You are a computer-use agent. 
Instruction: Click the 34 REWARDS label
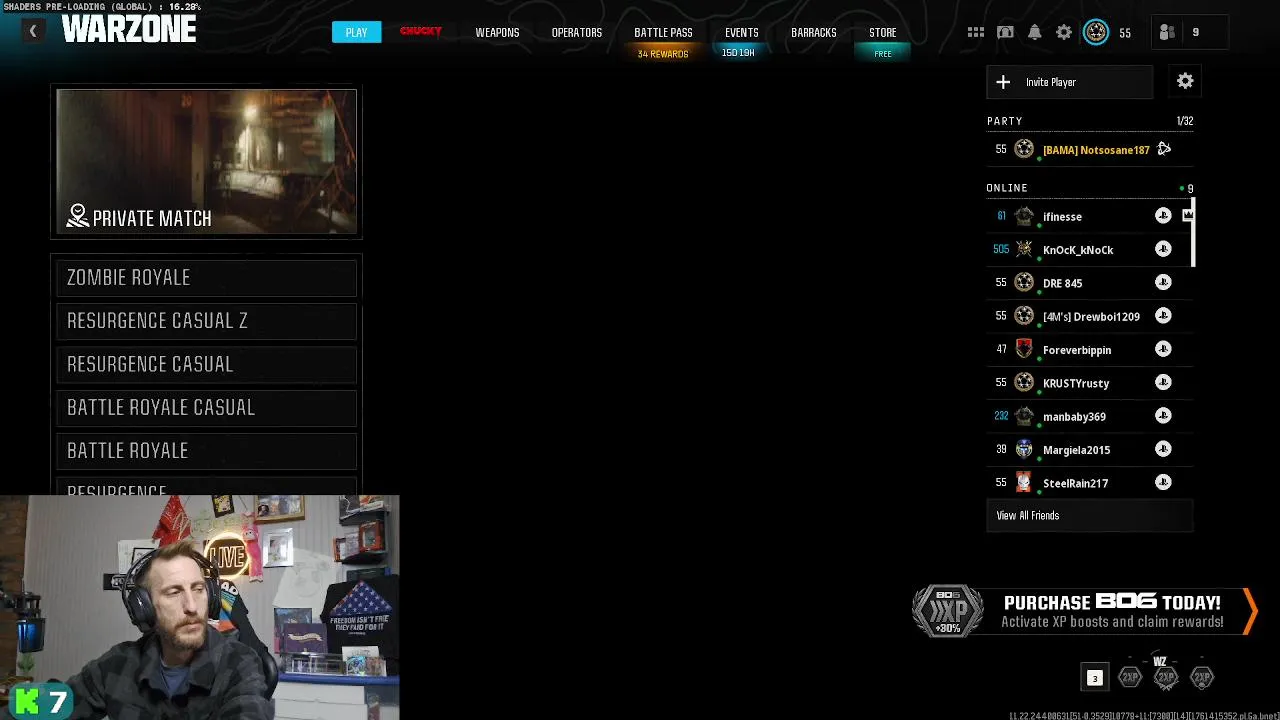(x=663, y=54)
